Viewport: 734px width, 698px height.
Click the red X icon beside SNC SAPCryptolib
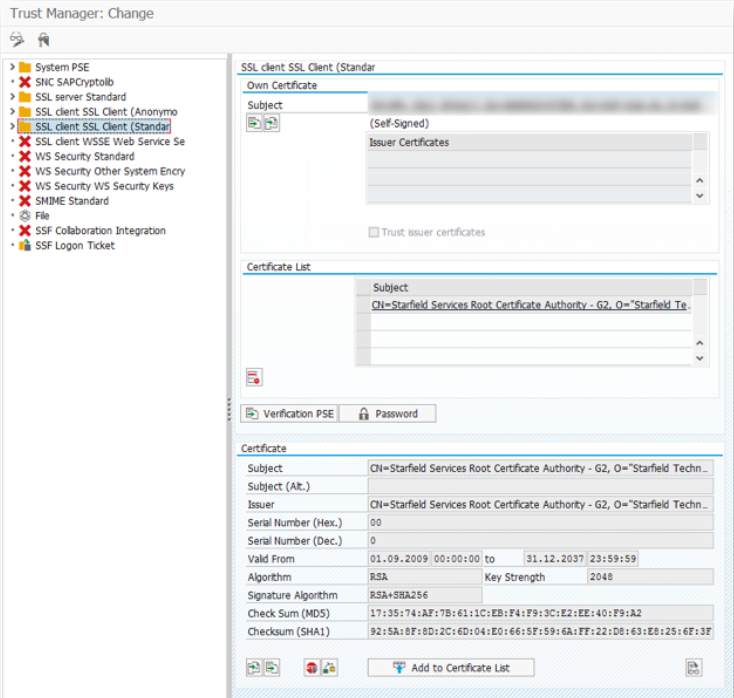pyautogui.click(x=25, y=82)
